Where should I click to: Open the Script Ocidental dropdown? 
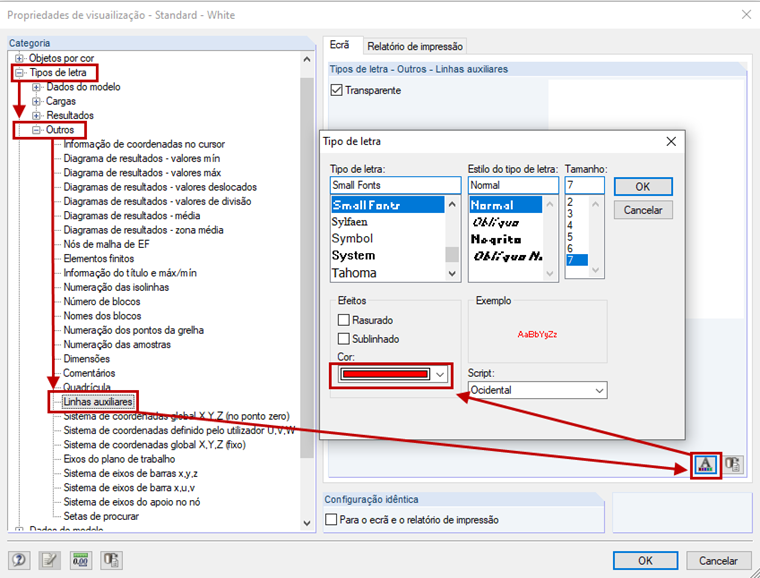[x=537, y=390]
